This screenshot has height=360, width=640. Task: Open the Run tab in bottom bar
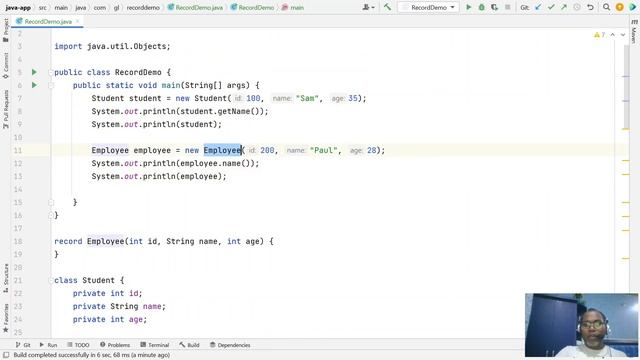(48, 345)
